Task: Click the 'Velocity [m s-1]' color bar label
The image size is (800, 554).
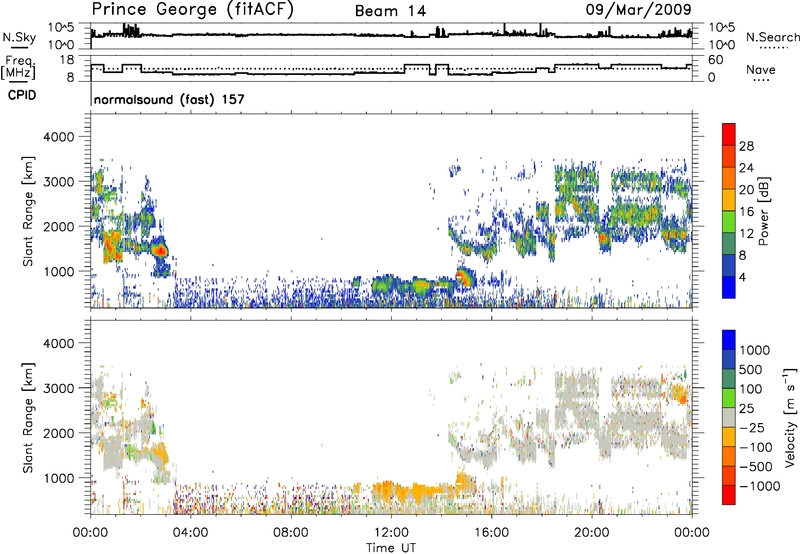Action: (790, 417)
